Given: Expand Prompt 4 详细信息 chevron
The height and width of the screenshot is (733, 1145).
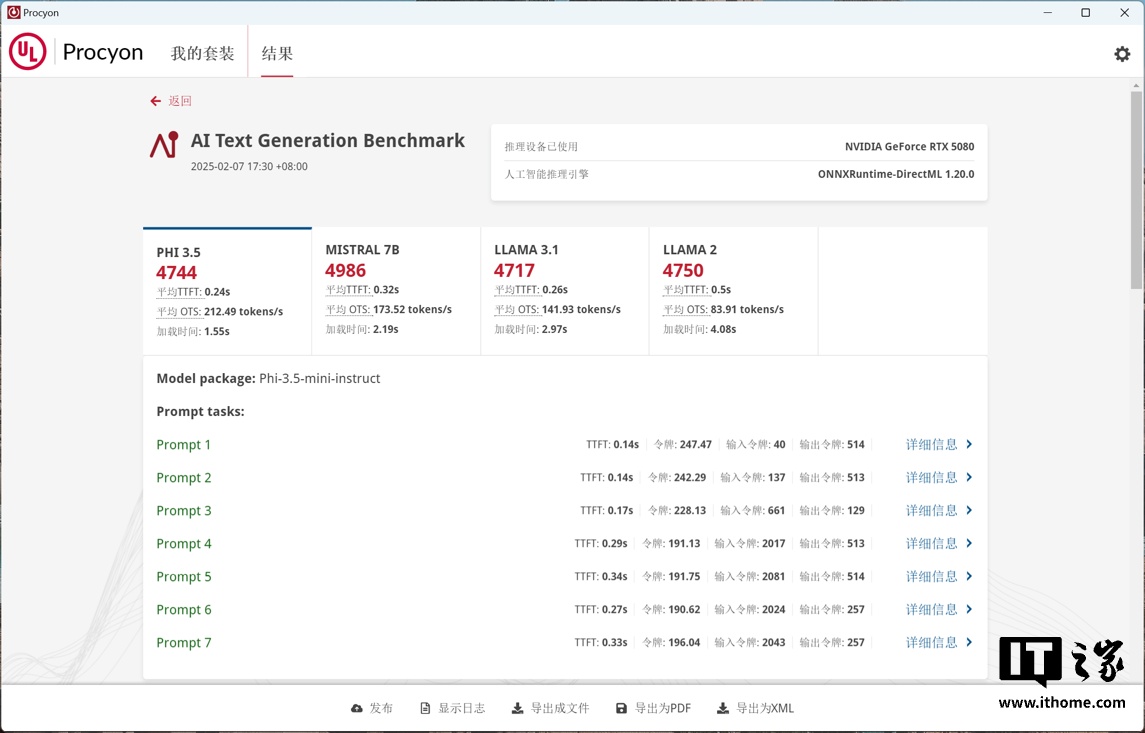Looking at the screenshot, I should pos(969,544).
